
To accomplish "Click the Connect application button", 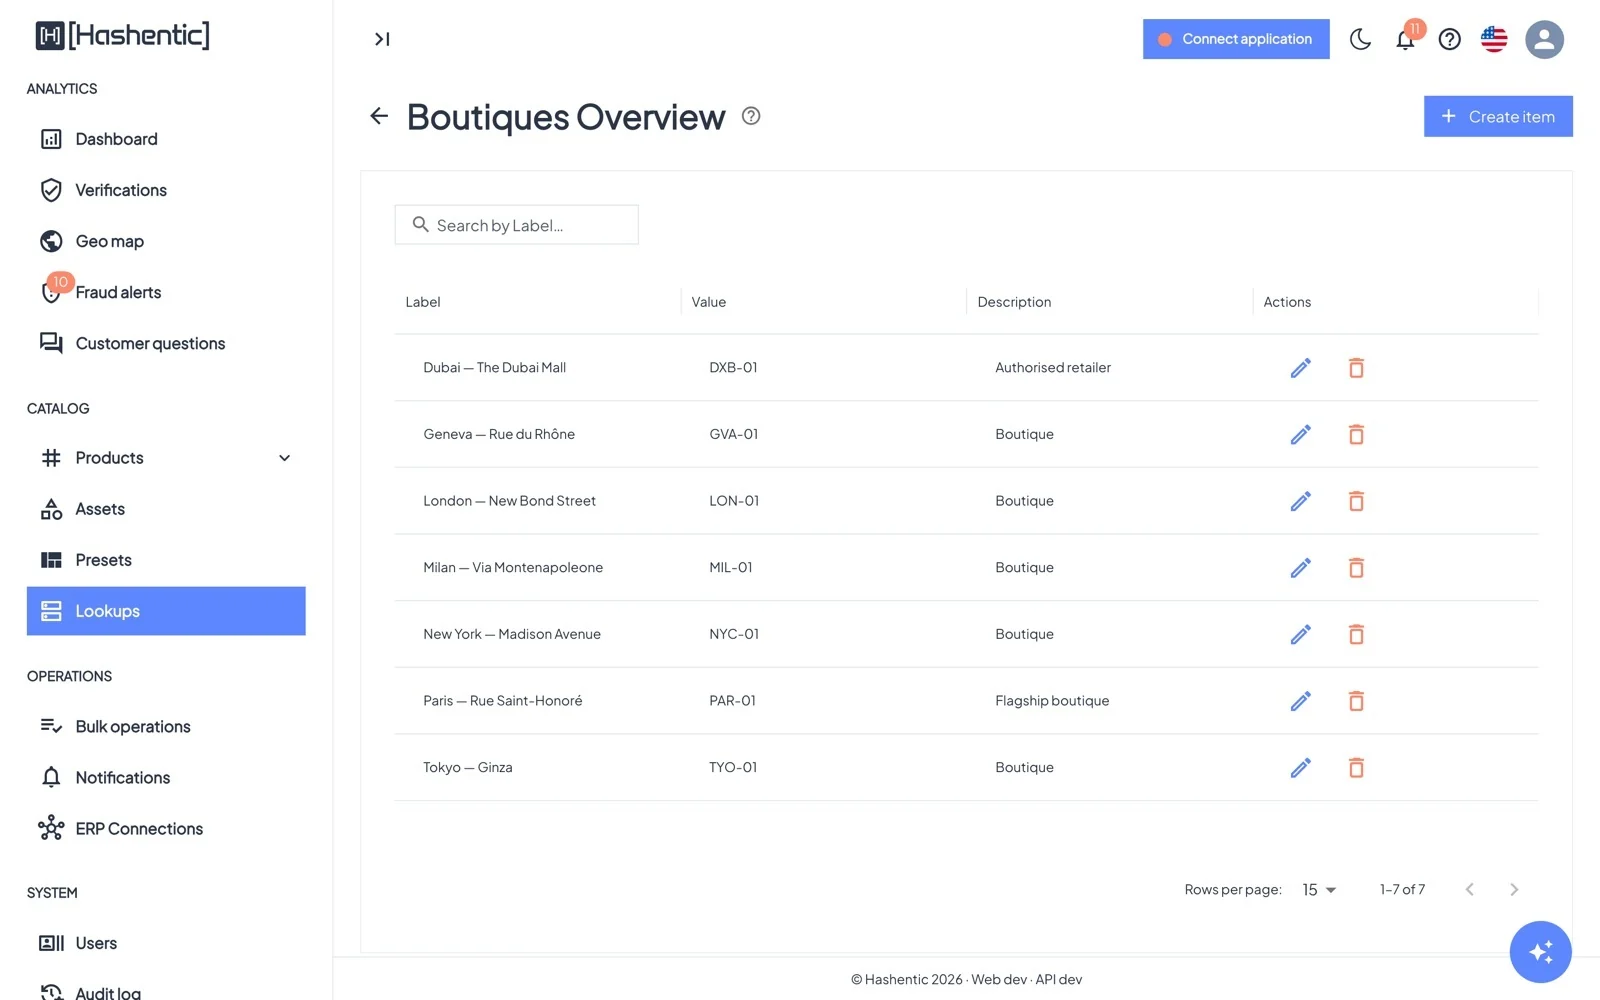I will tap(1236, 39).
